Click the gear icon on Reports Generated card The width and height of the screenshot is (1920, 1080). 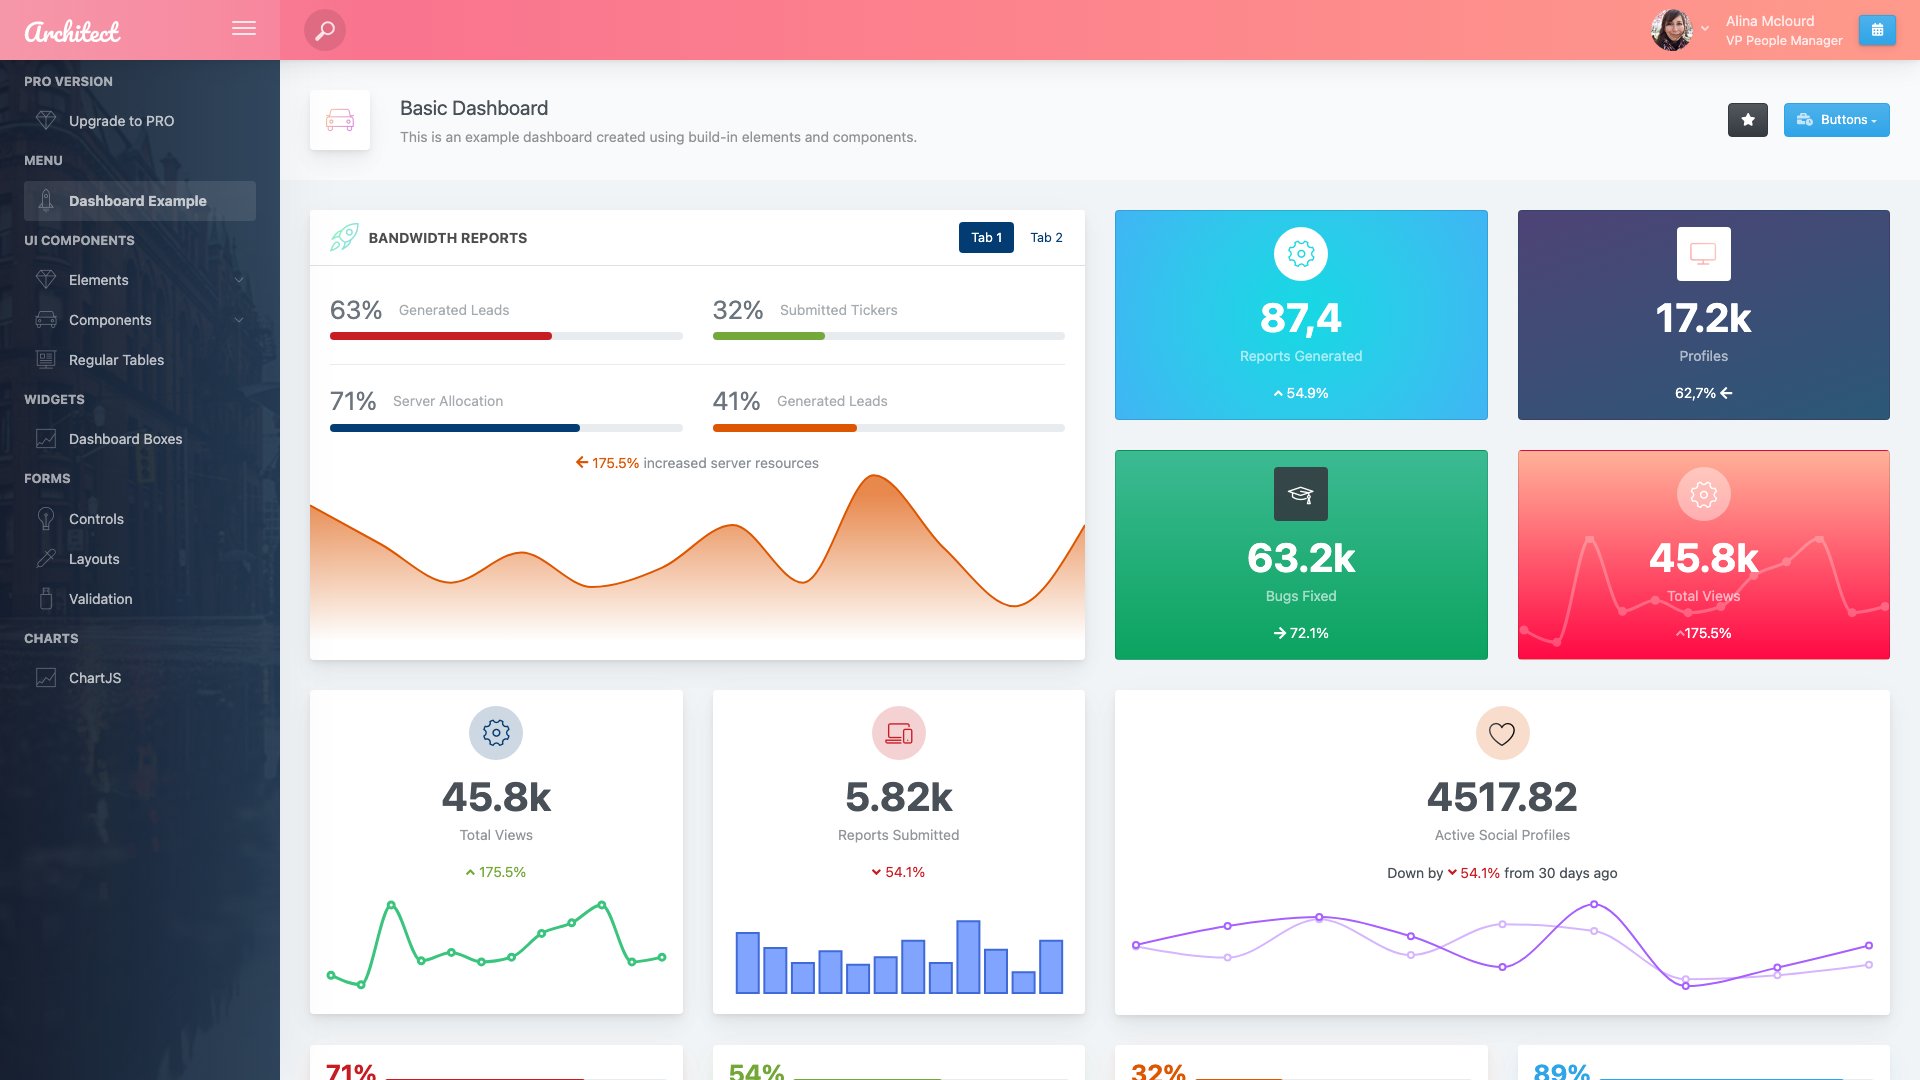pos(1300,254)
